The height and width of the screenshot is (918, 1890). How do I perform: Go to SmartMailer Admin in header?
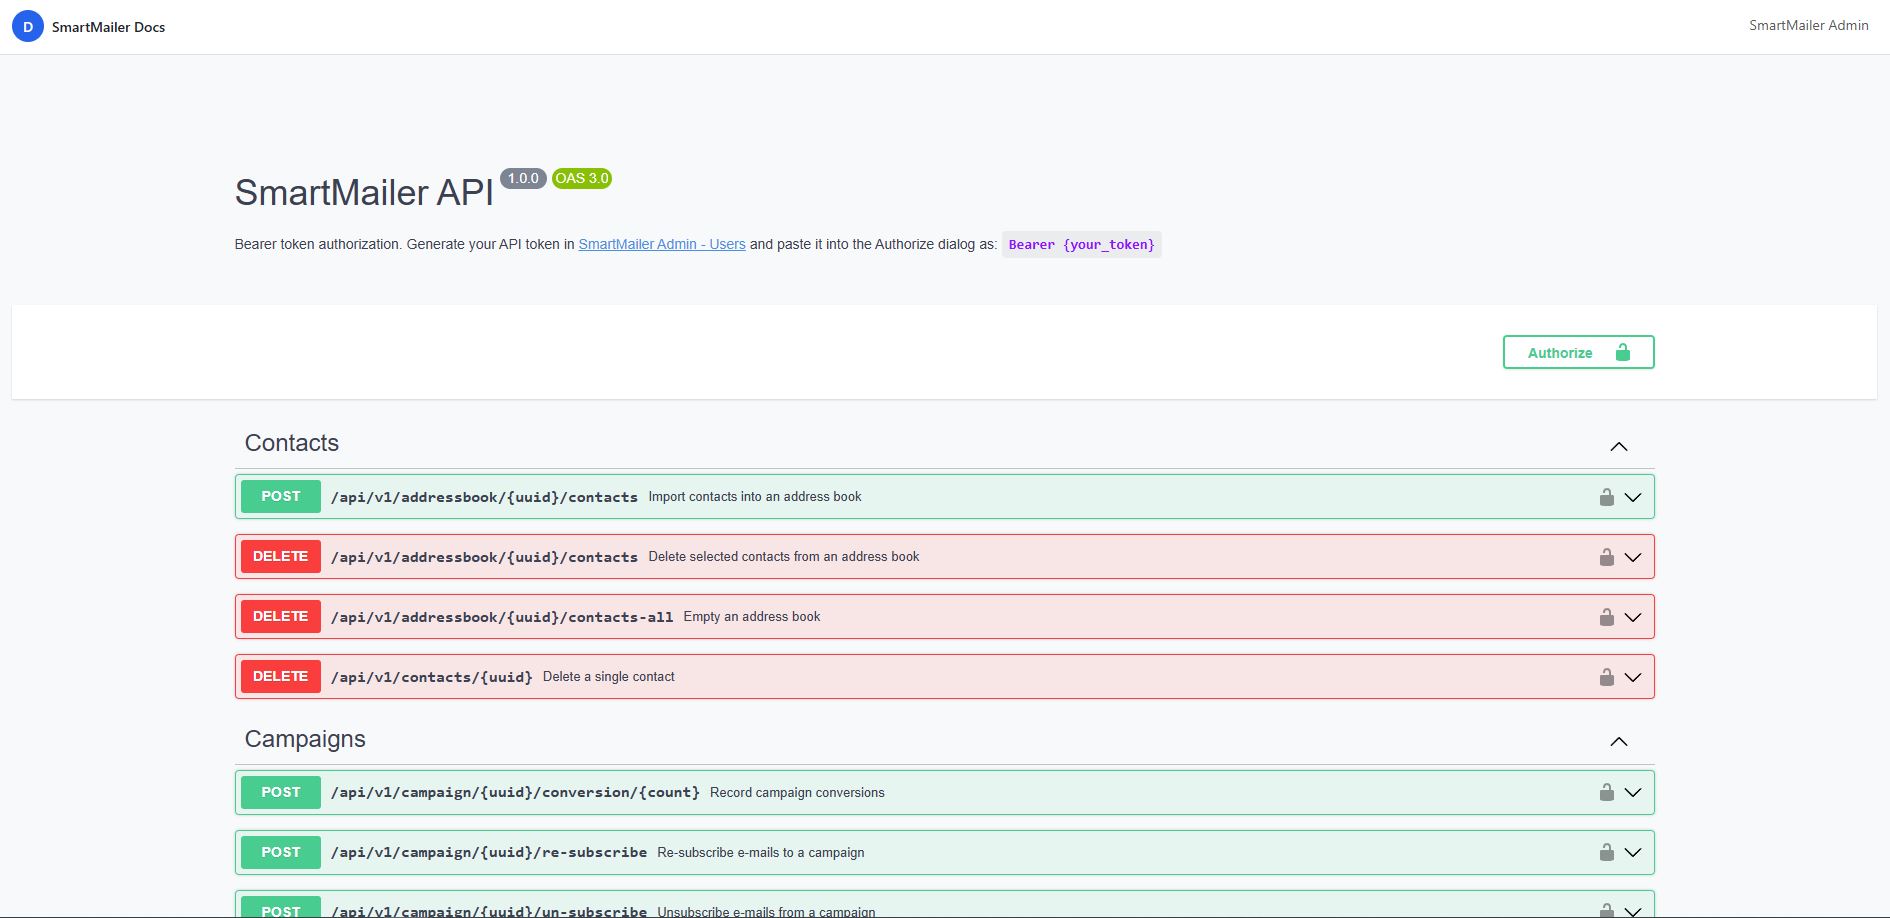(x=1808, y=26)
